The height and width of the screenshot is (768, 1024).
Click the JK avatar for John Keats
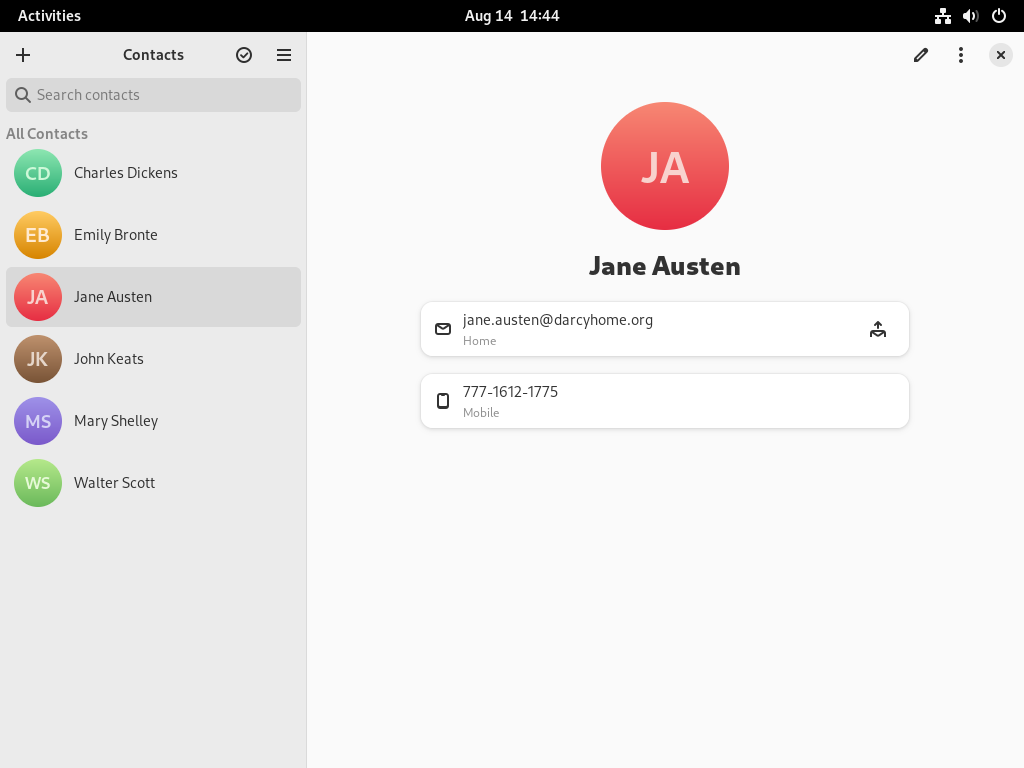tap(38, 359)
